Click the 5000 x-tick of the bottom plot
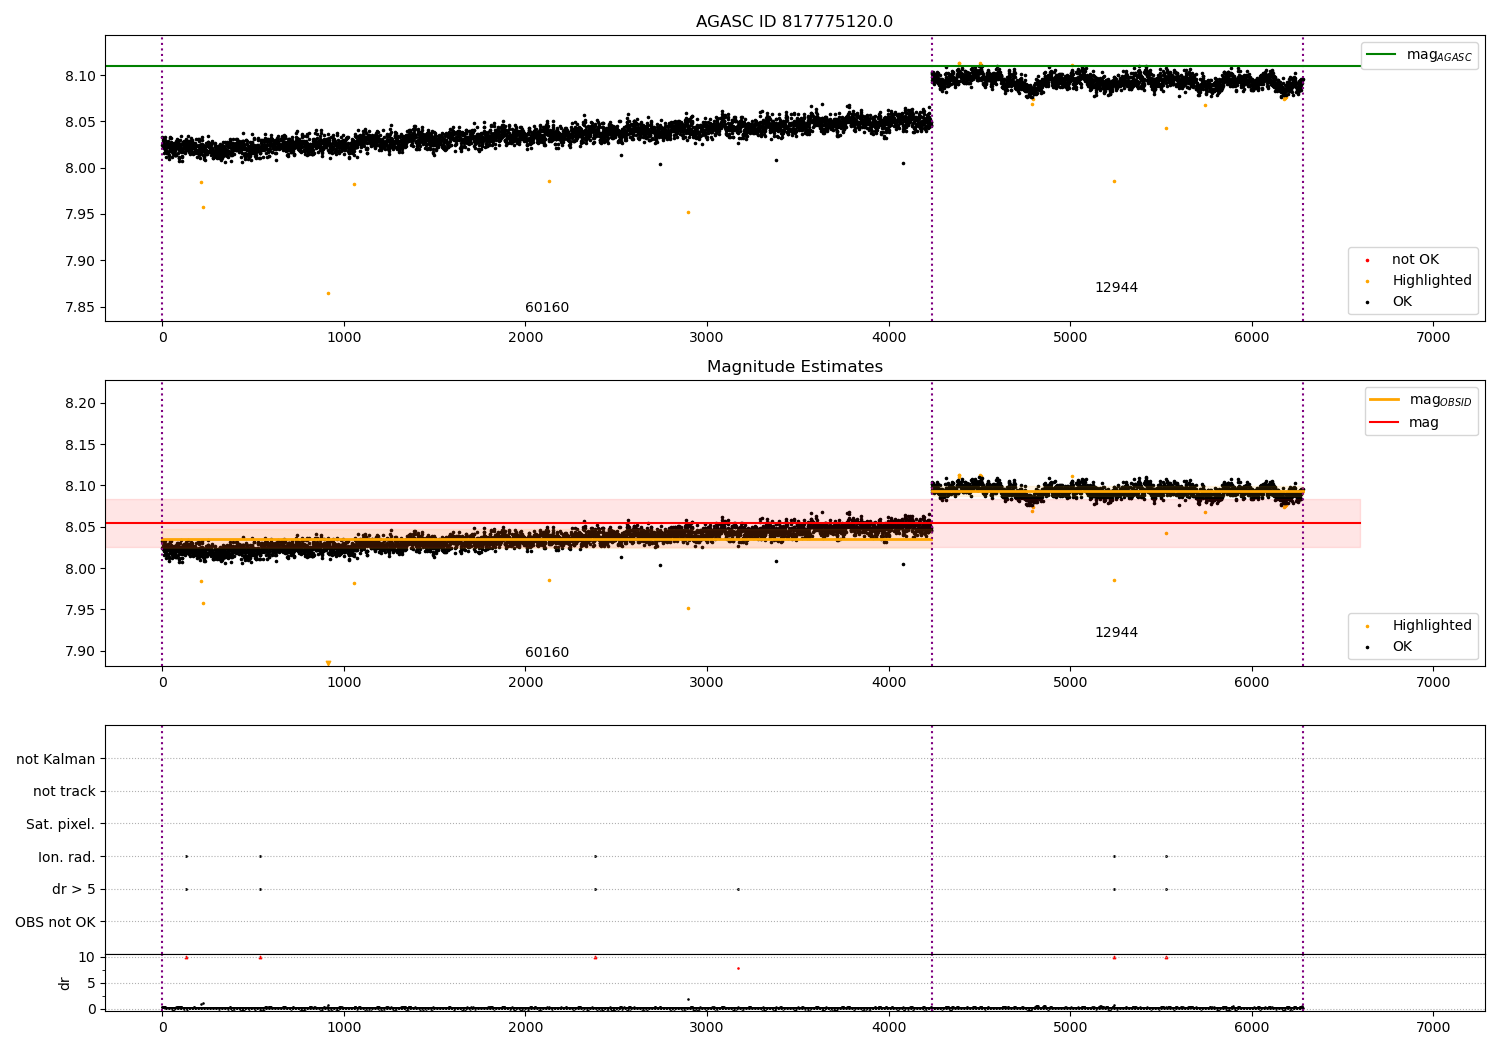 (1070, 1027)
